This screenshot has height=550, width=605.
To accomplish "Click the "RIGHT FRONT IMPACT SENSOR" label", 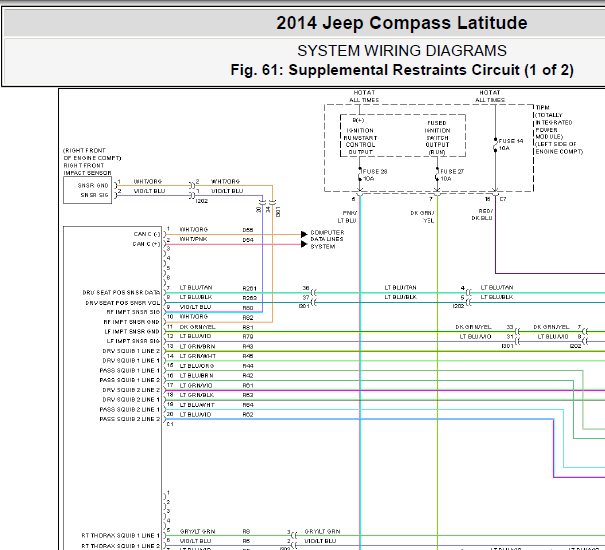I will [x=88, y=169].
